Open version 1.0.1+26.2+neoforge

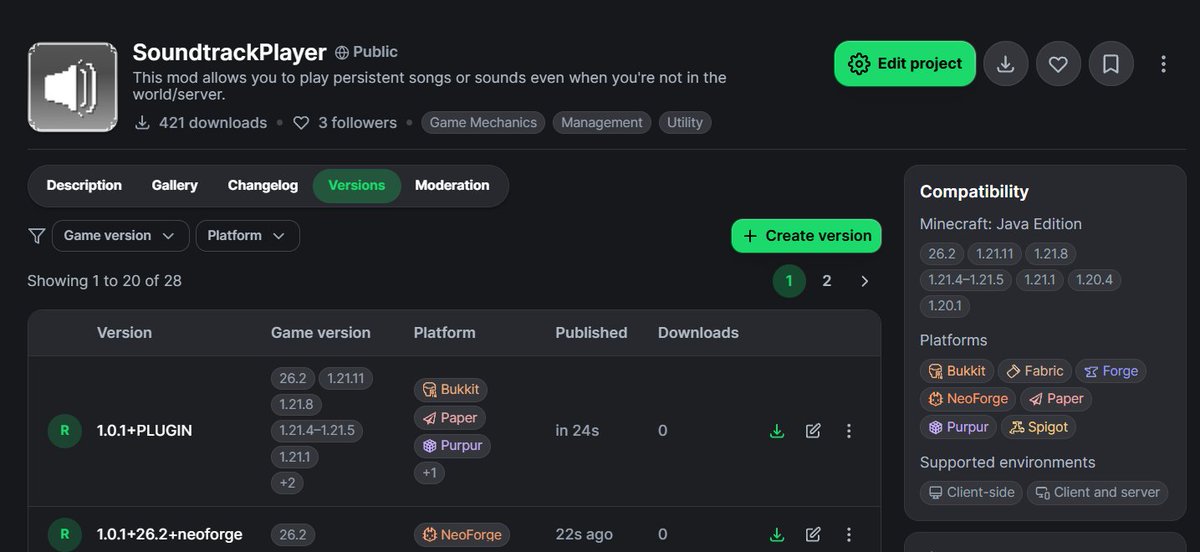[170, 535]
